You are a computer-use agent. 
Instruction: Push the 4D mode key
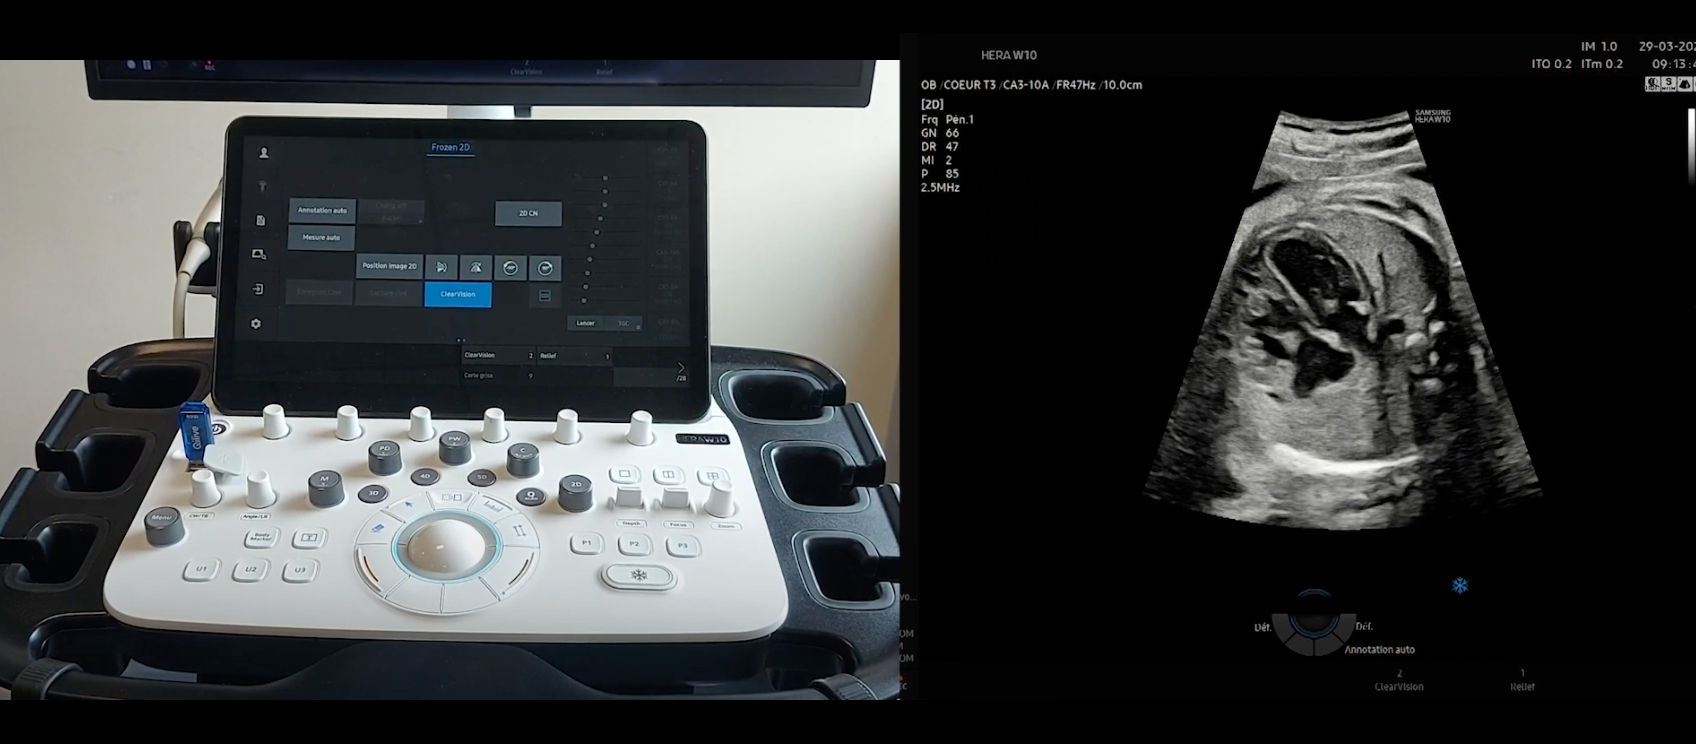[425, 476]
